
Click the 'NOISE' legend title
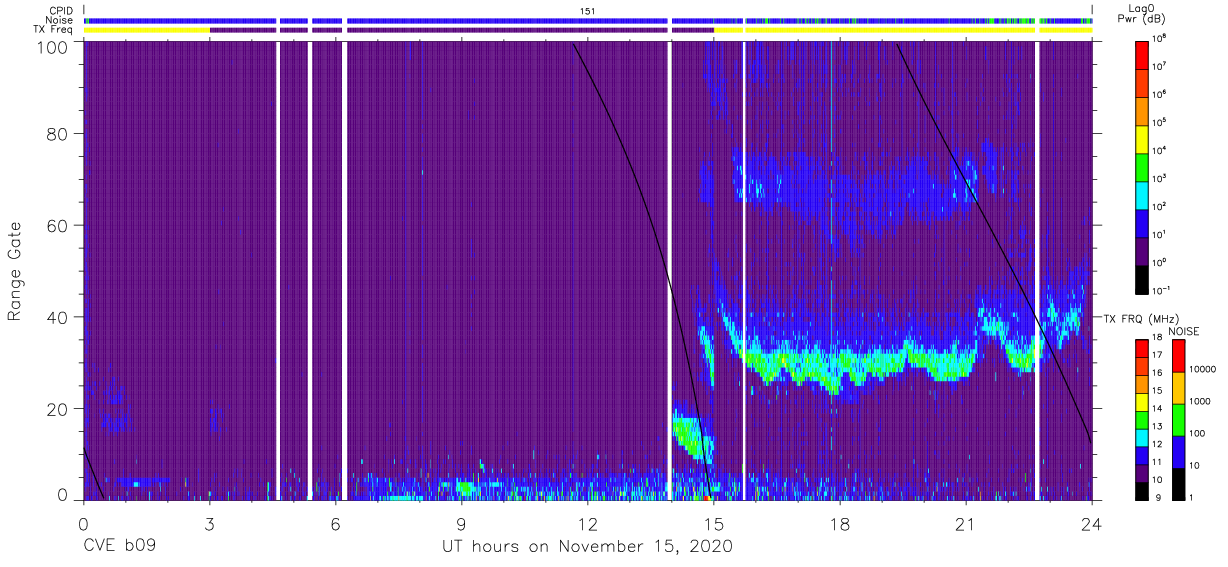(x=1183, y=330)
